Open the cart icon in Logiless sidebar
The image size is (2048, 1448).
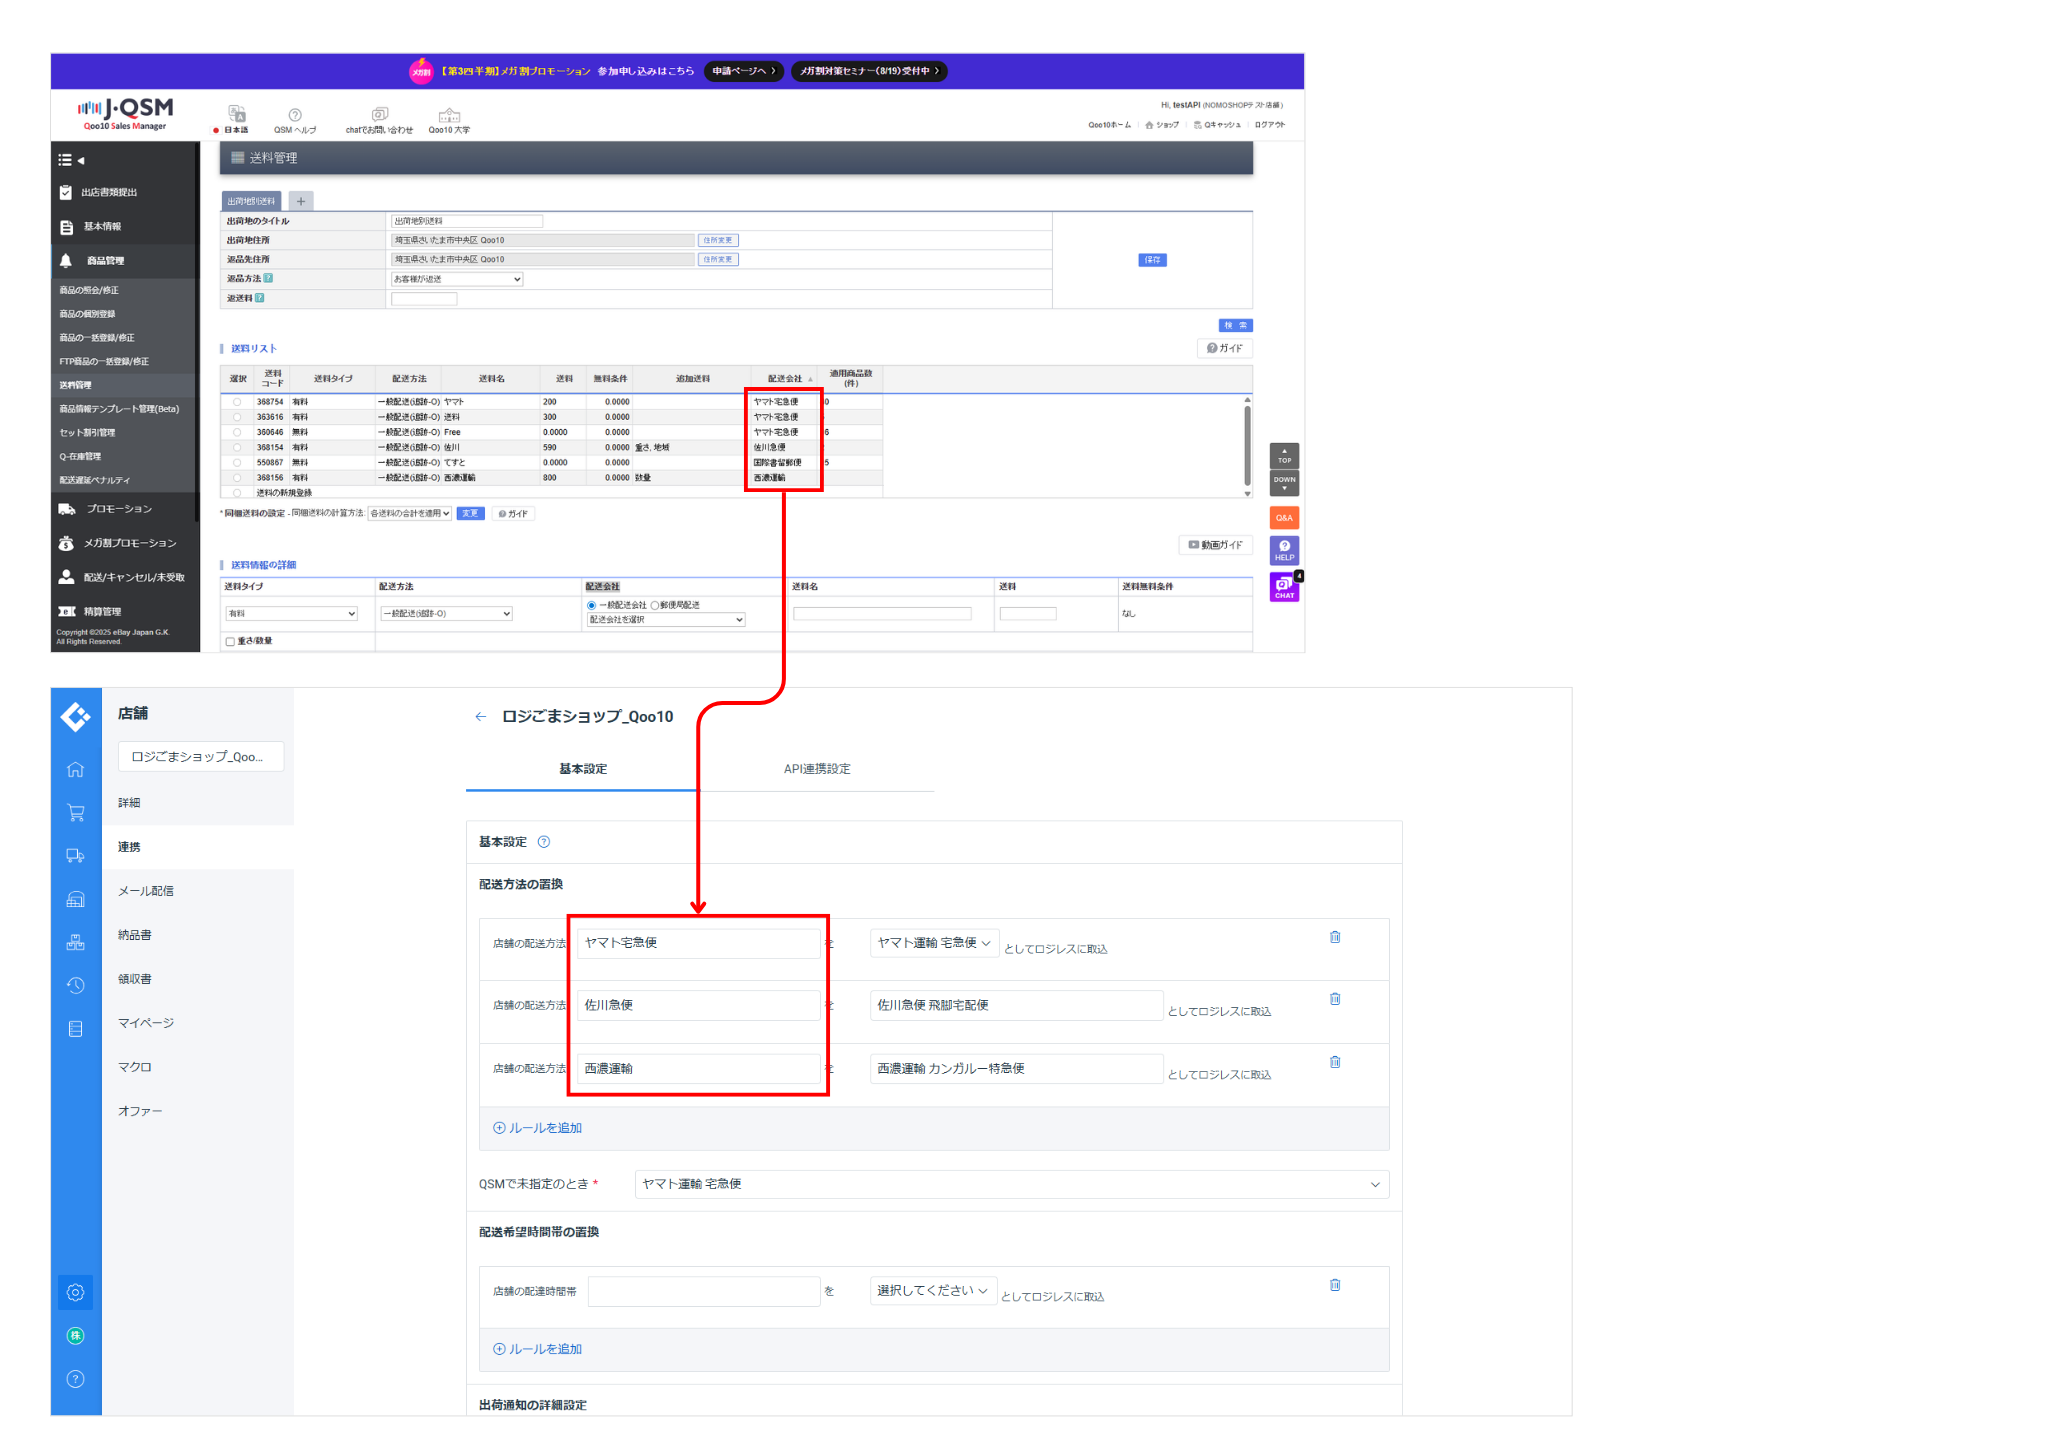click(x=76, y=813)
